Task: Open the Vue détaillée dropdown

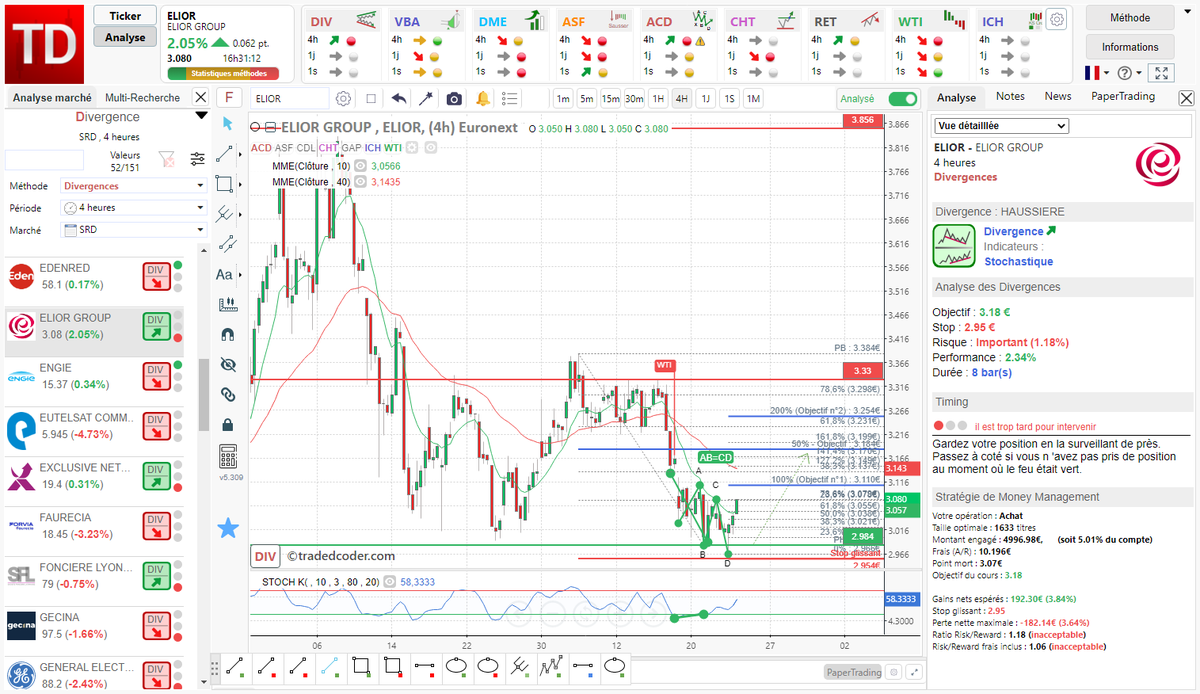Action: click(x=1001, y=126)
